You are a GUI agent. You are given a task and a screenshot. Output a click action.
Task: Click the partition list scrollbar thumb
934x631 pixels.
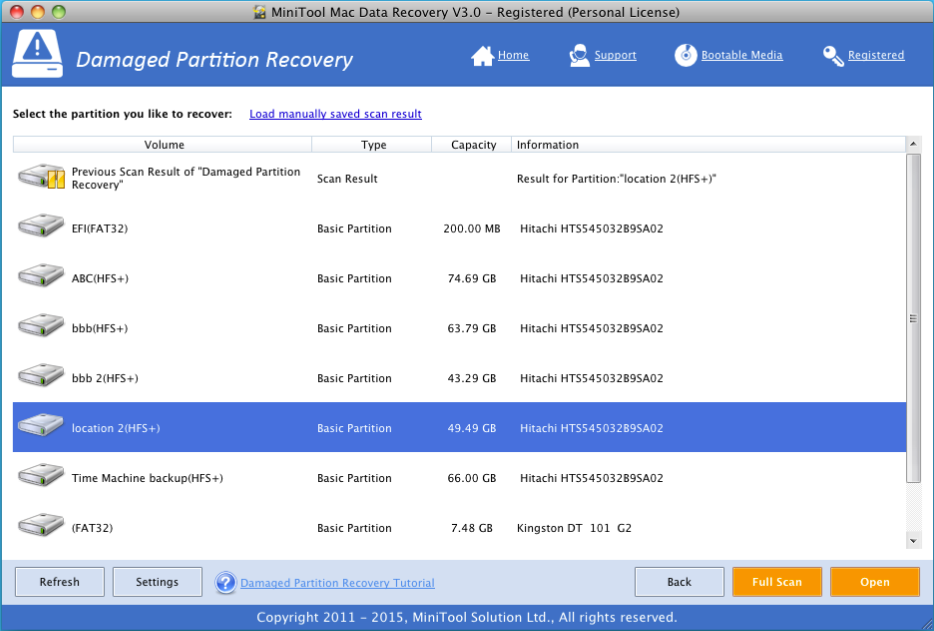(913, 318)
